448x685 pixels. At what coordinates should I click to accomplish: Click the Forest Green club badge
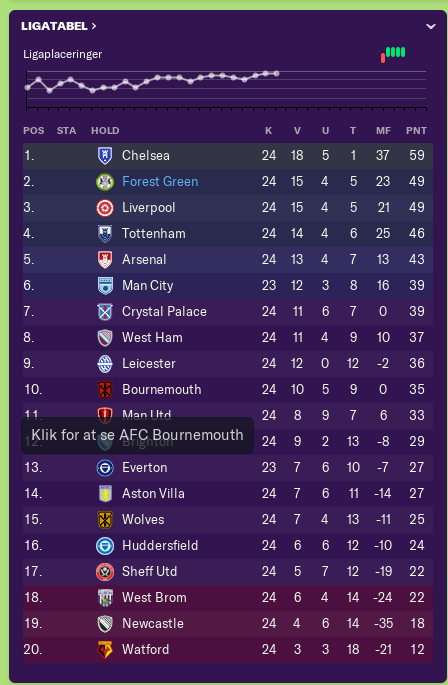105,182
